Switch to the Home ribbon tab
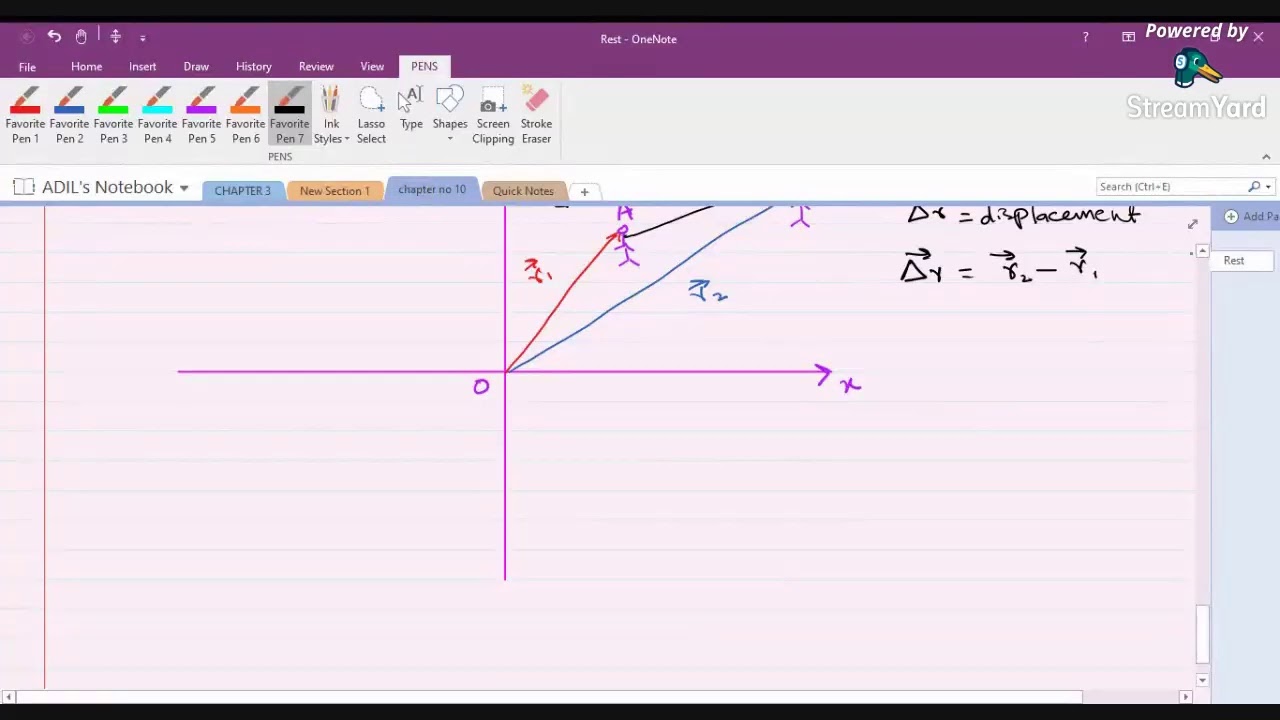The height and width of the screenshot is (720, 1280). pos(86,66)
